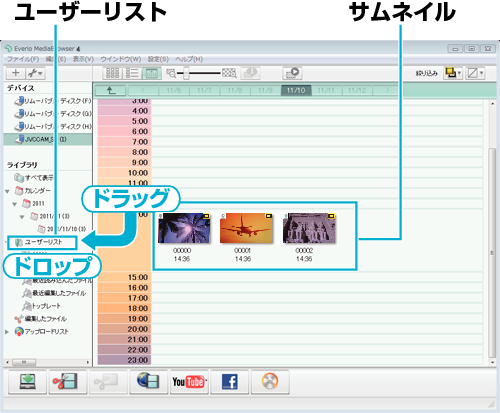Open the 表示(V) menu
This screenshot has width=500, height=413.
tap(83, 59)
